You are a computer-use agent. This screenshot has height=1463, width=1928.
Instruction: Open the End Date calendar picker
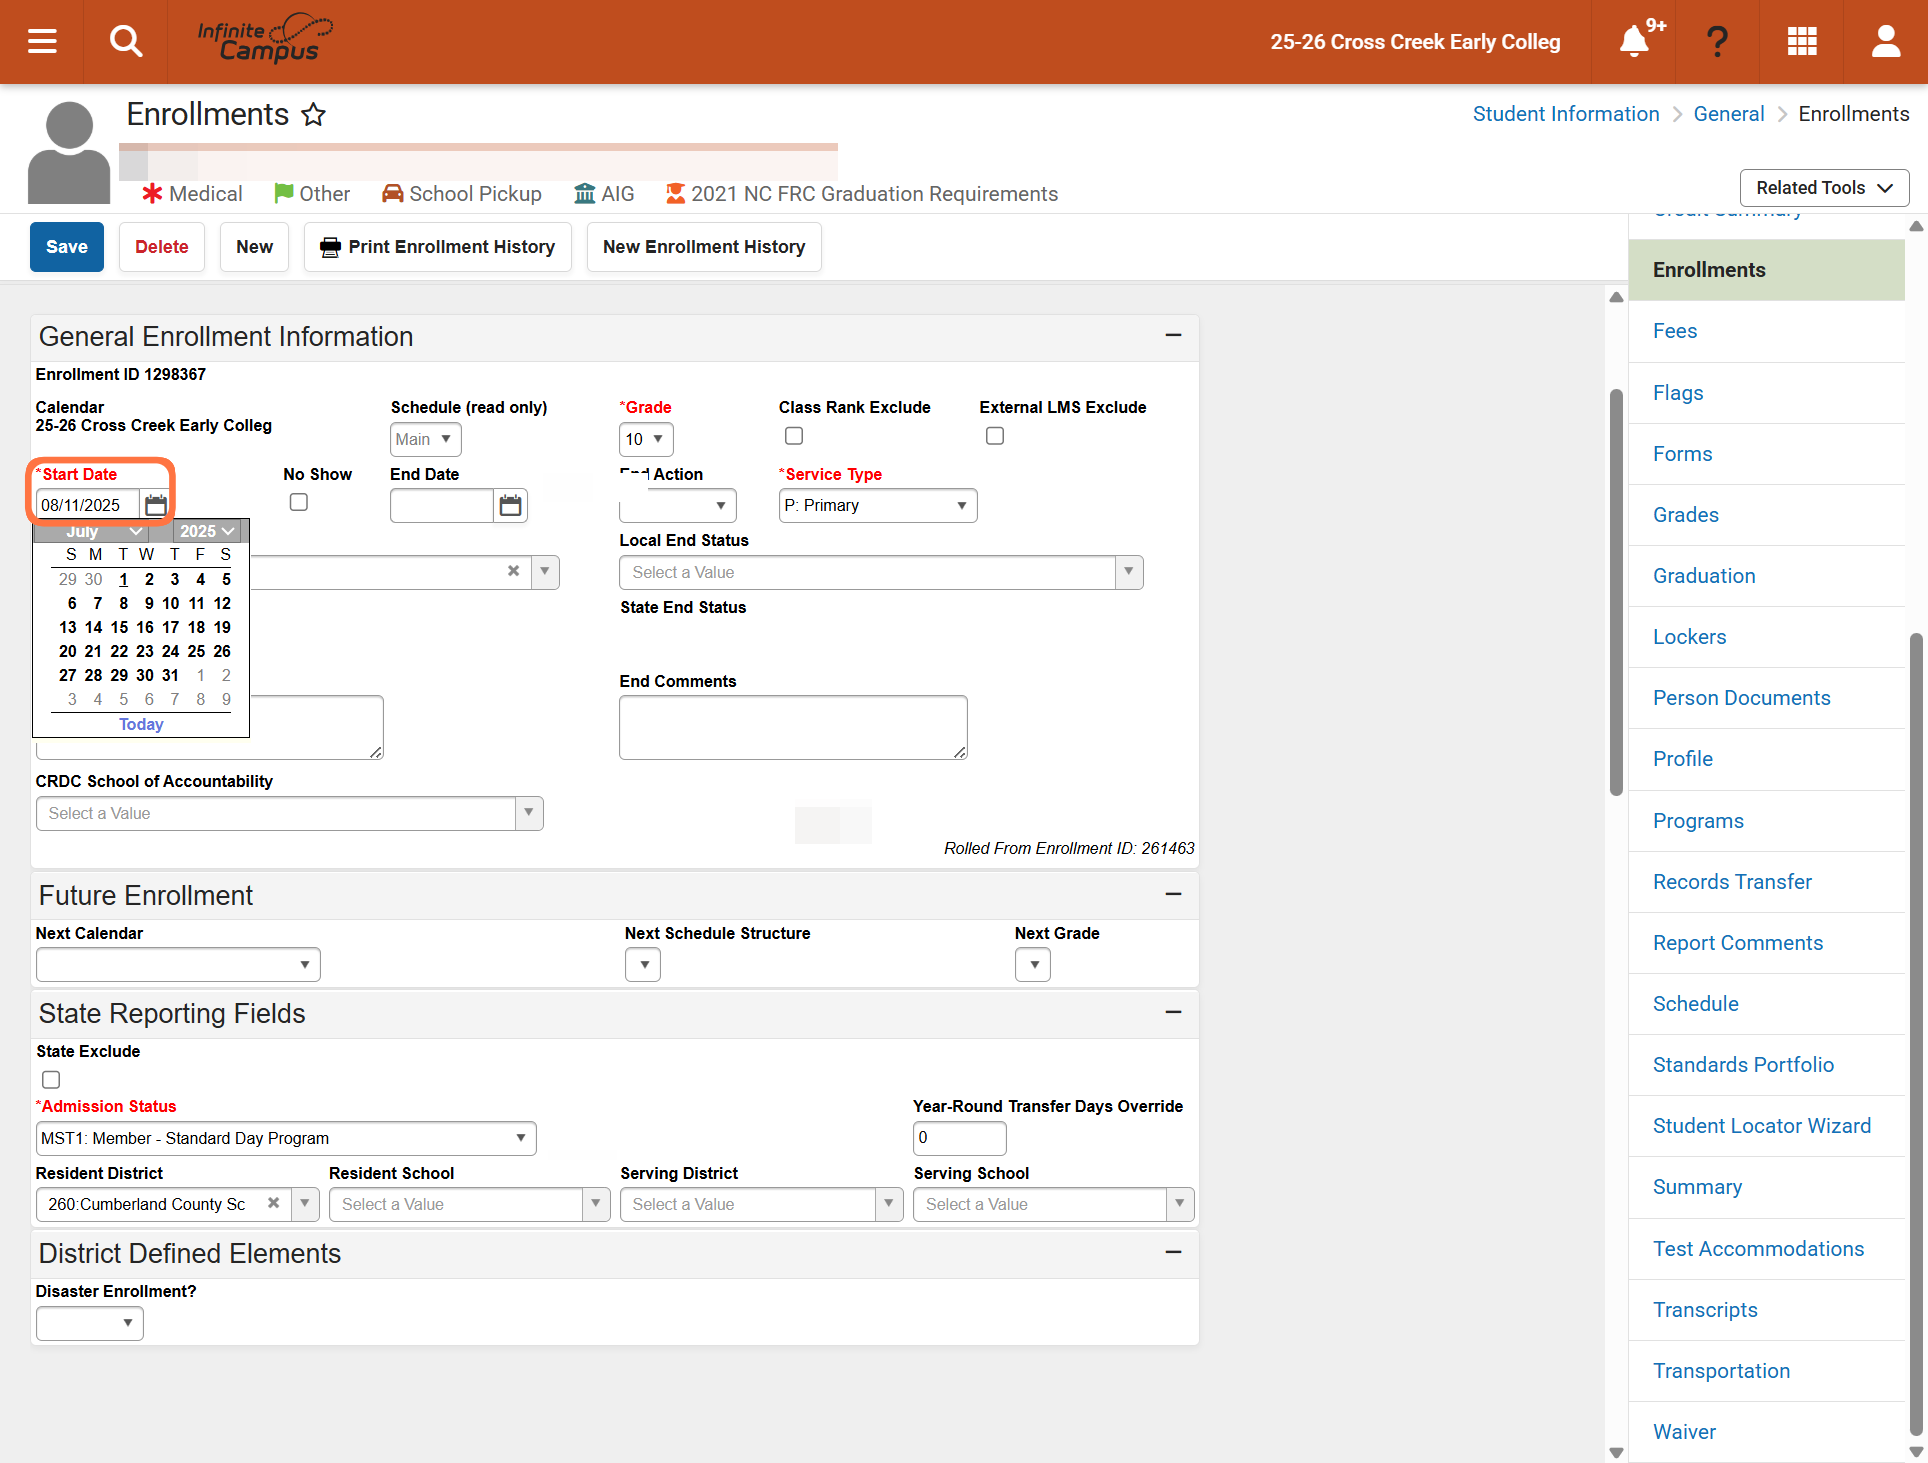click(x=511, y=505)
